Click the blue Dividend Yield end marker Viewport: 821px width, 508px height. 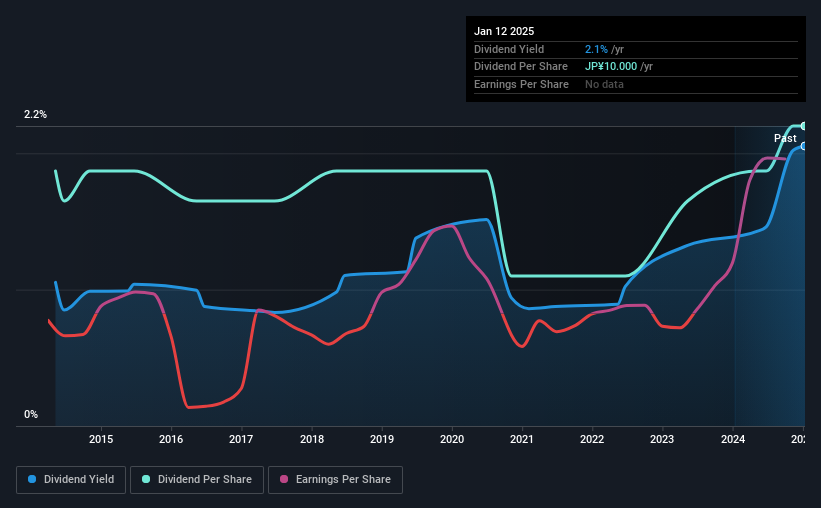point(803,147)
